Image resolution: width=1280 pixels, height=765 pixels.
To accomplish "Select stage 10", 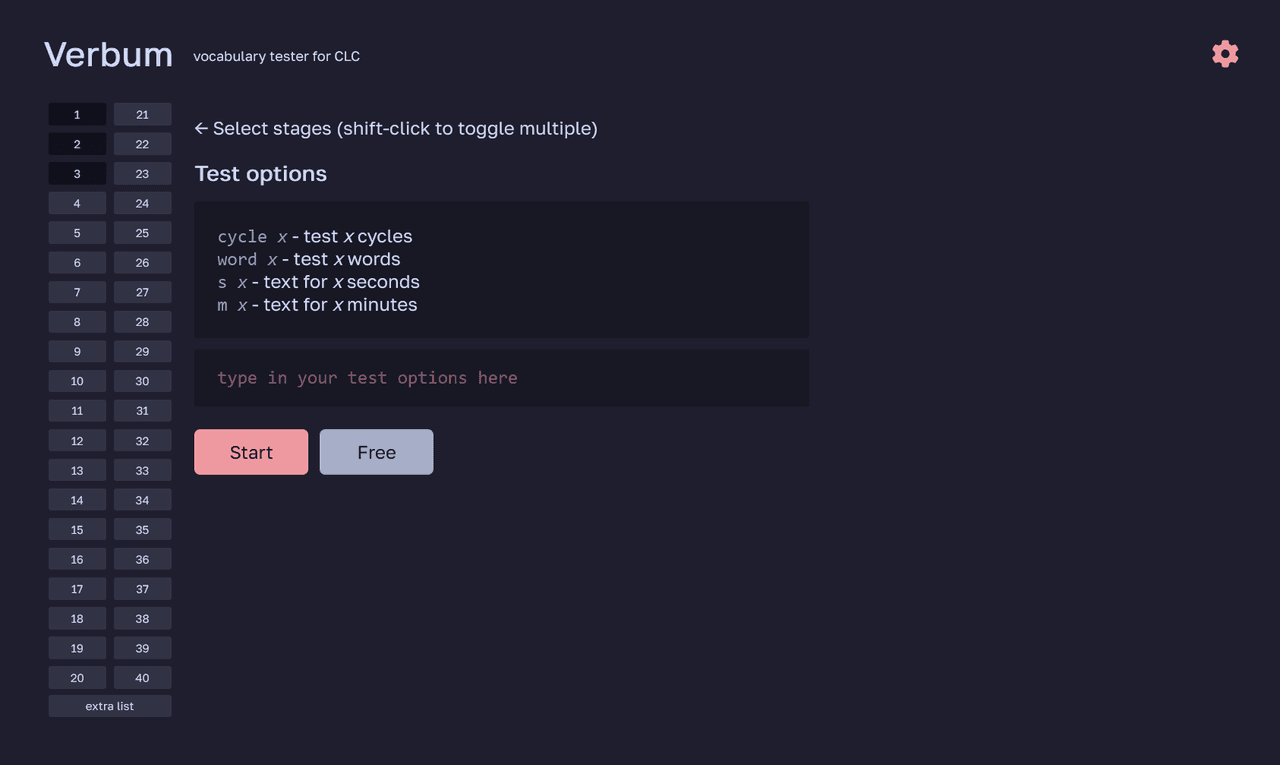I will 77,381.
